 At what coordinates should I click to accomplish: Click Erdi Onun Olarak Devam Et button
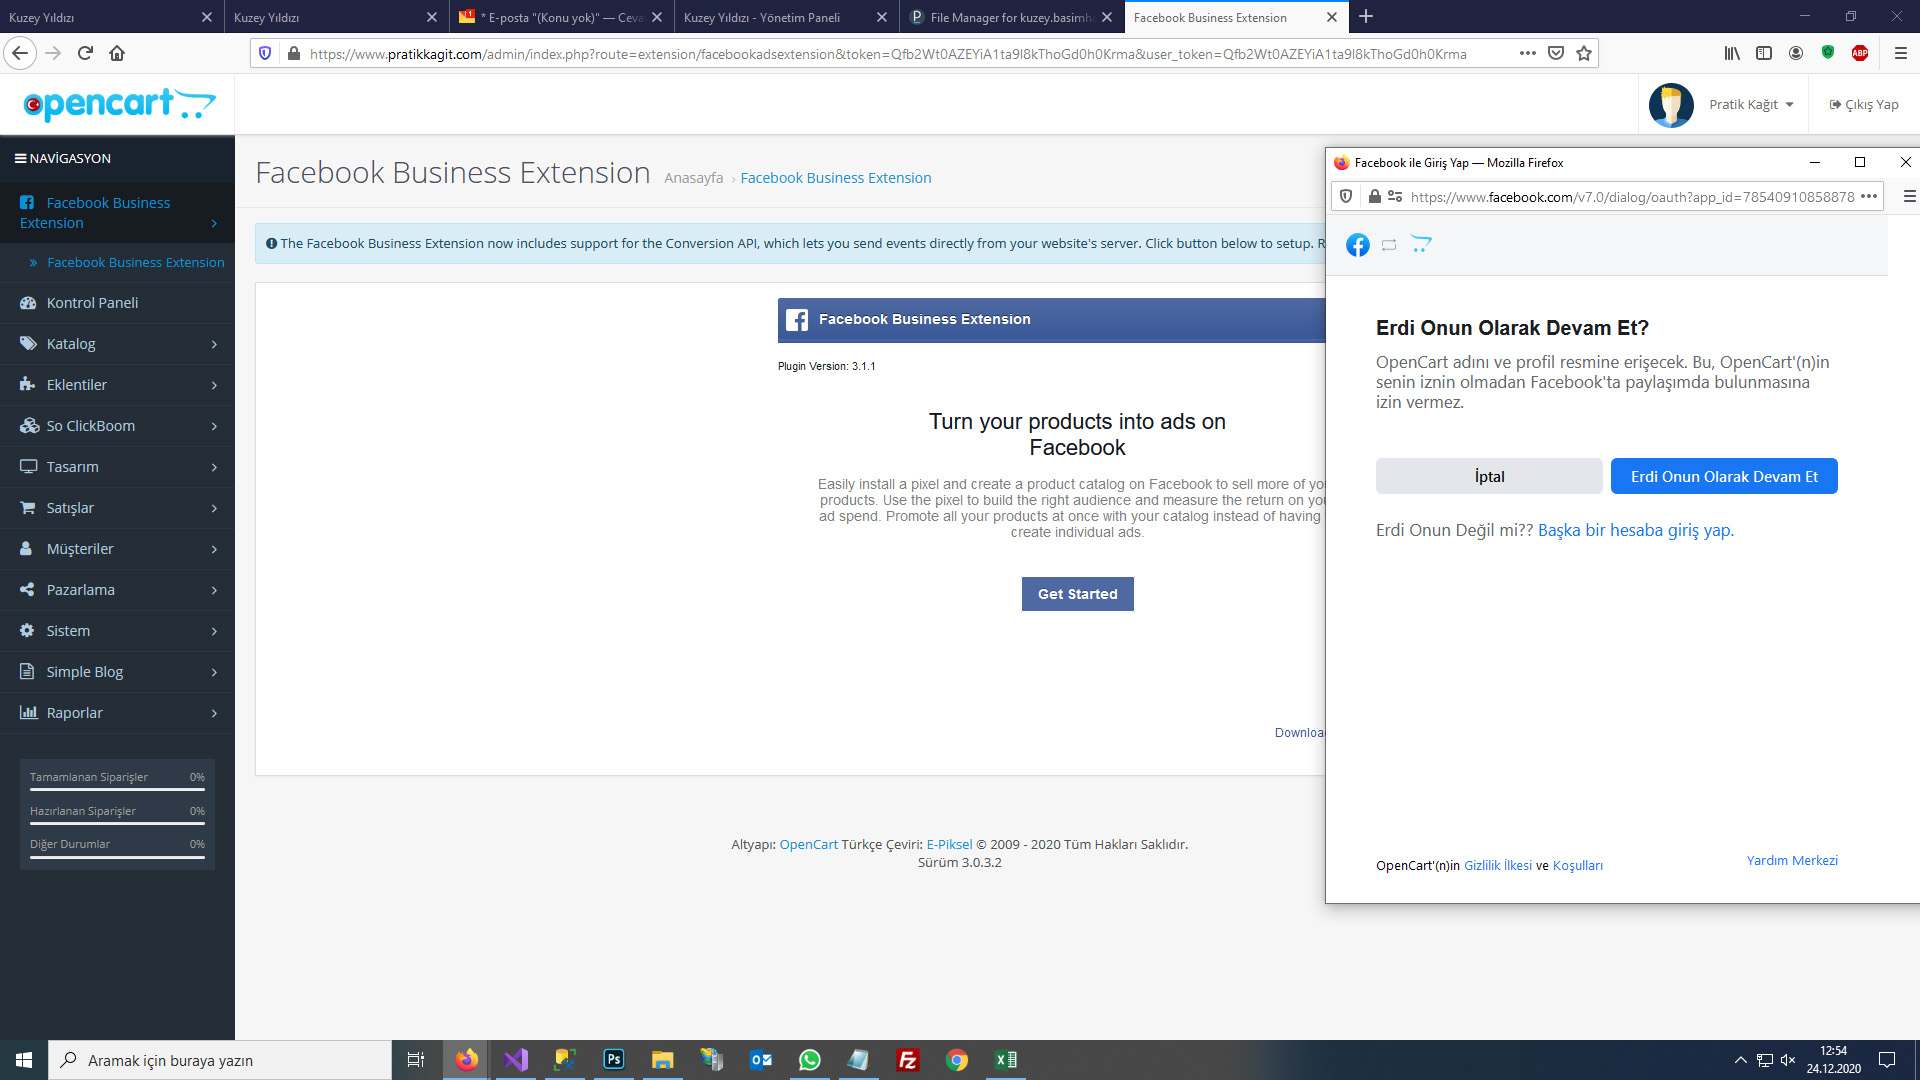[x=1724, y=476]
